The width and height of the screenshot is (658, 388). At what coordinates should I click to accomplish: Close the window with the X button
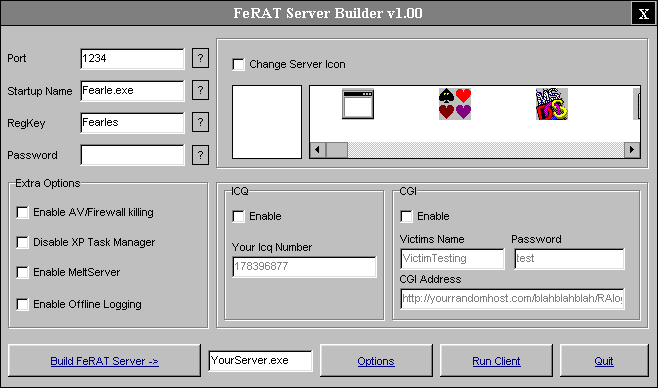tap(643, 14)
